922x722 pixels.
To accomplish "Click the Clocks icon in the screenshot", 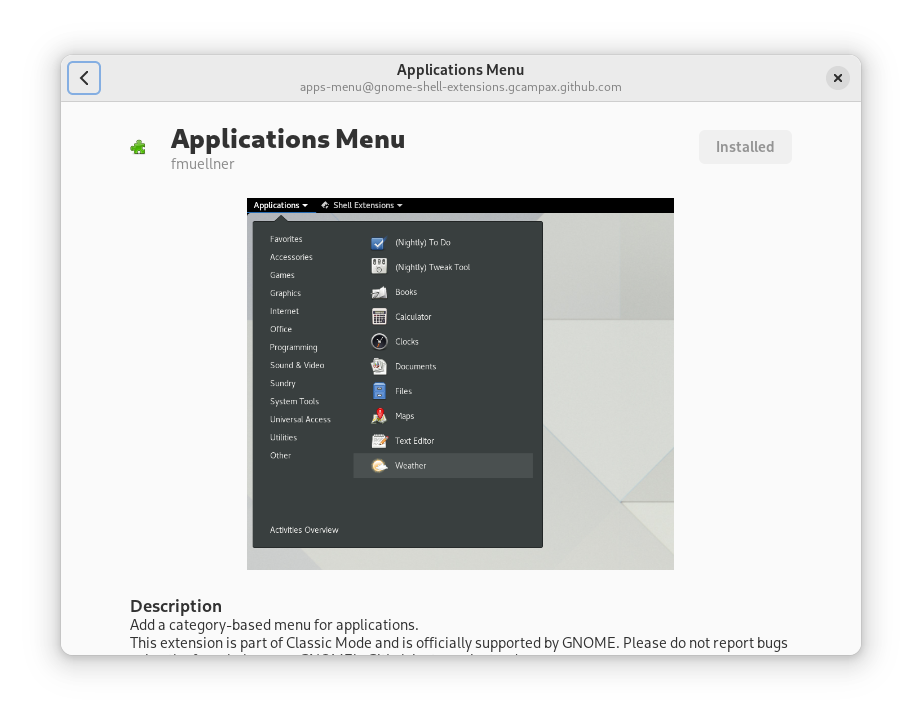I will click(379, 342).
